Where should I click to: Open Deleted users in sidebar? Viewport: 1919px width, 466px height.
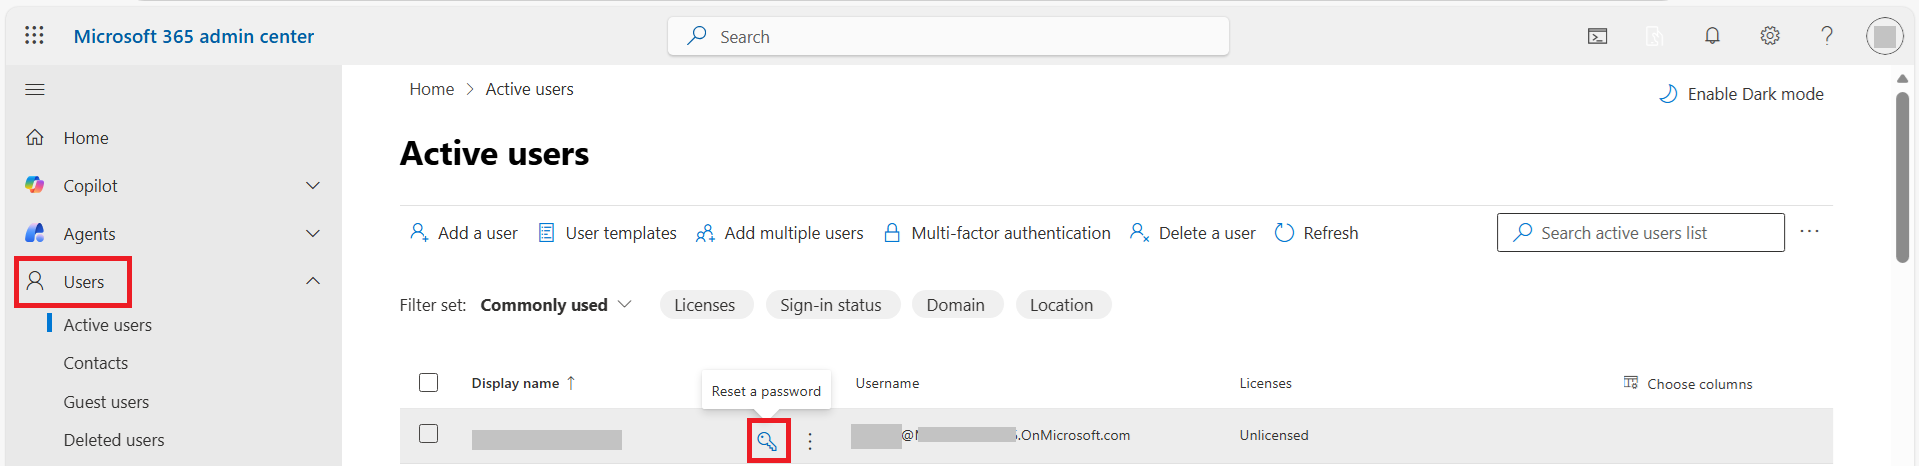[x=114, y=440]
